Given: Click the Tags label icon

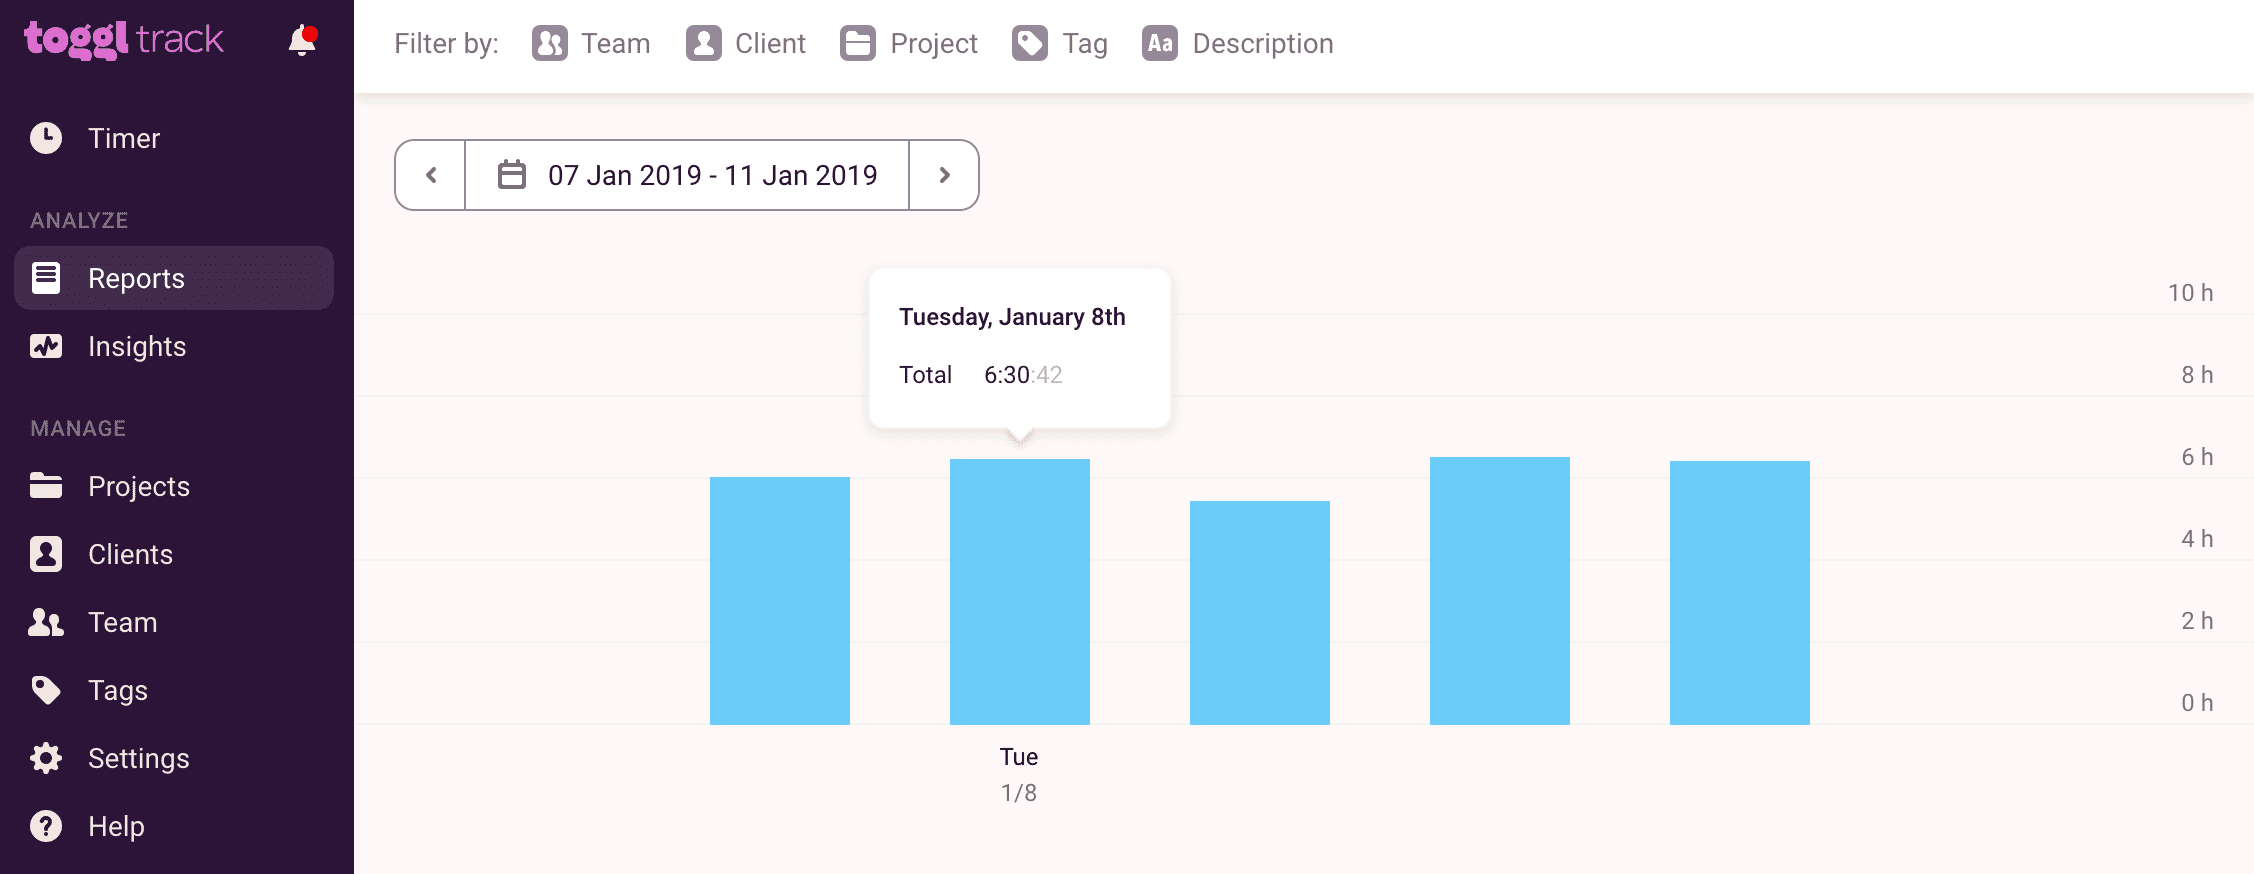Looking at the screenshot, I should pos(46,690).
